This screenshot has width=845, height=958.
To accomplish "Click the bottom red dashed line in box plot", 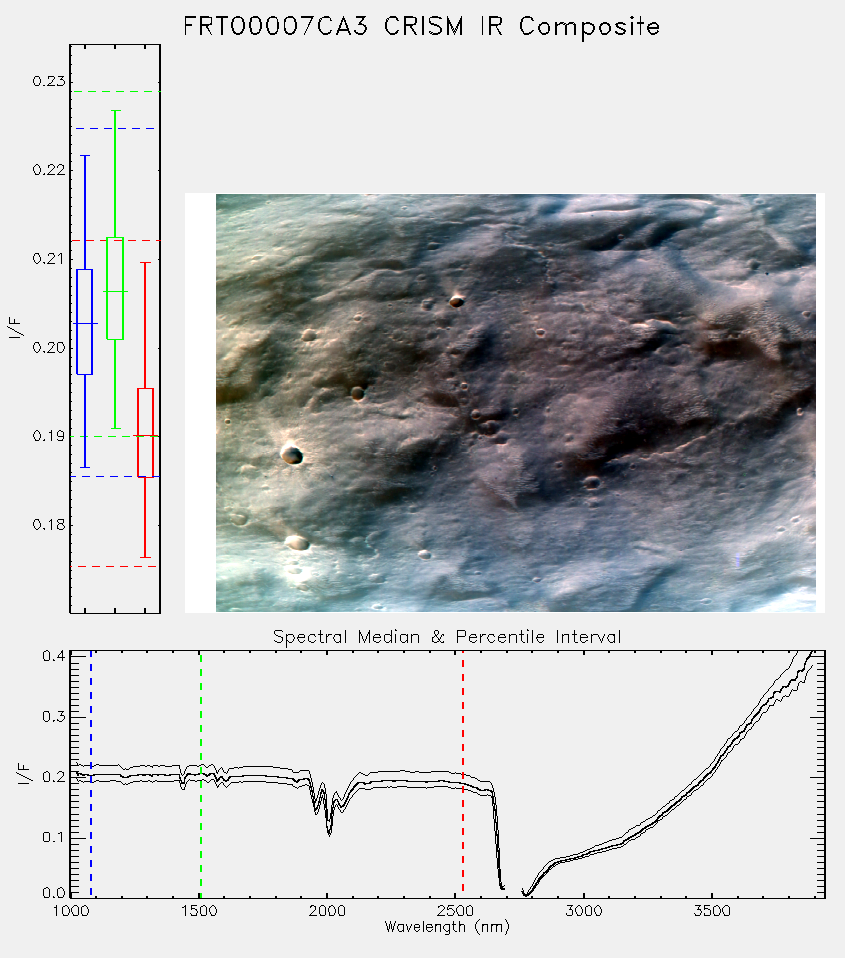I will click(x=114, y=566).
